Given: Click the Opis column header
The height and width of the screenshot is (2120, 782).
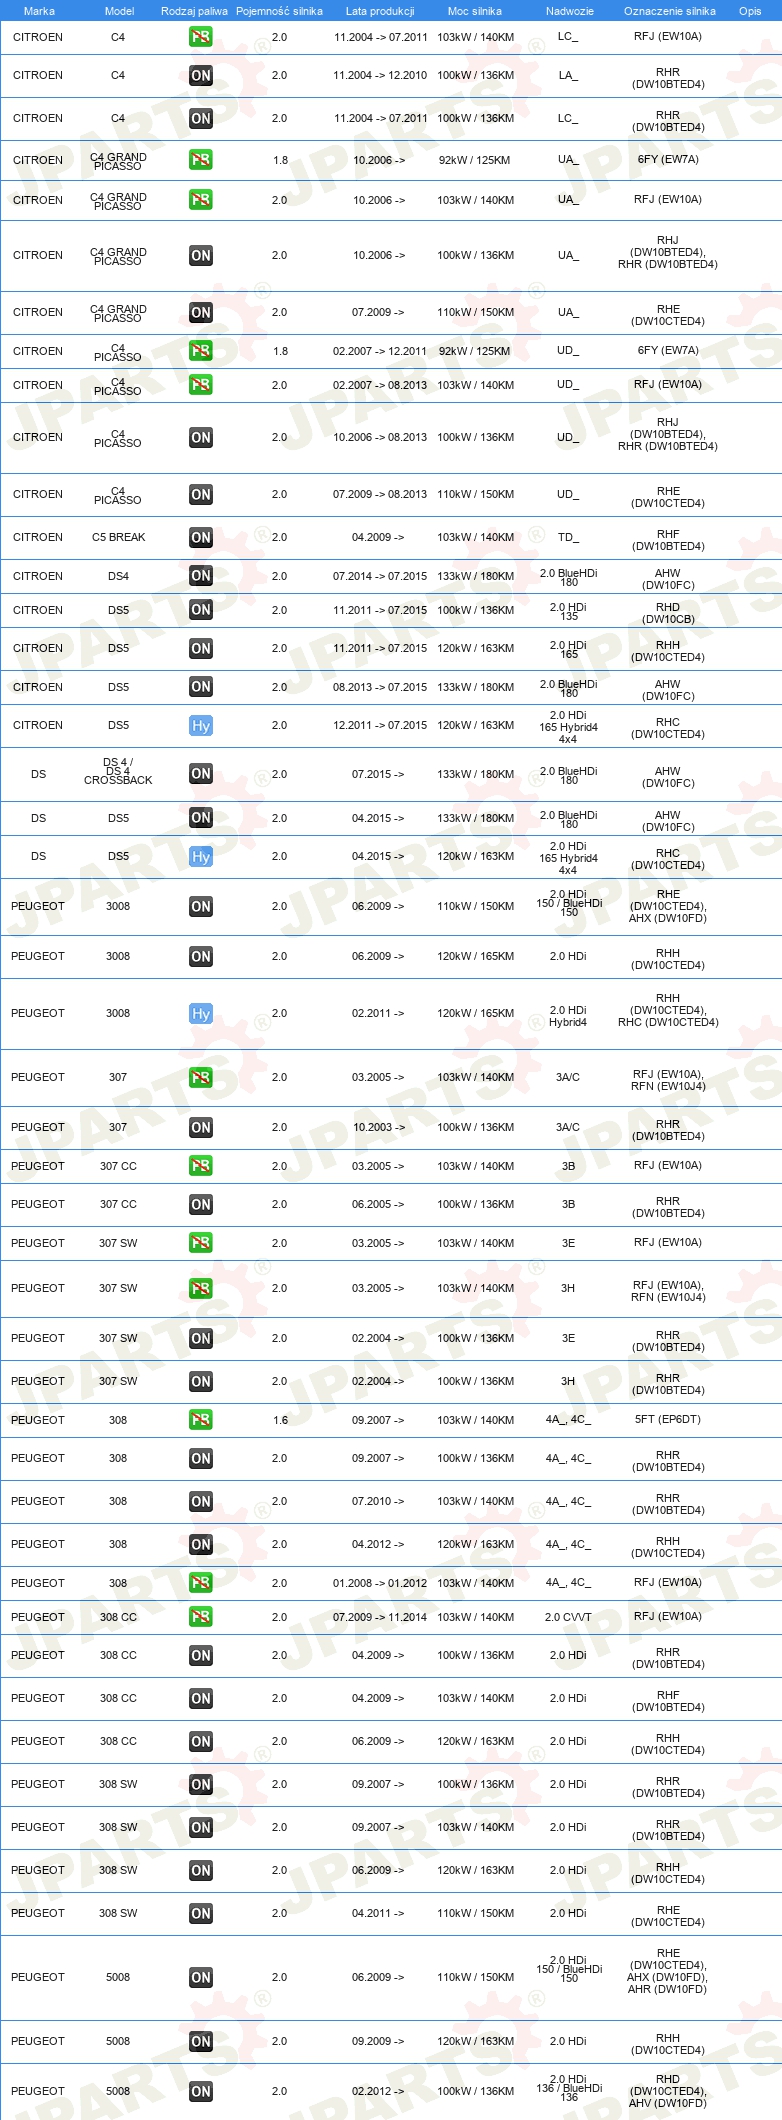Looking at the screenshot, I should 750,11.
